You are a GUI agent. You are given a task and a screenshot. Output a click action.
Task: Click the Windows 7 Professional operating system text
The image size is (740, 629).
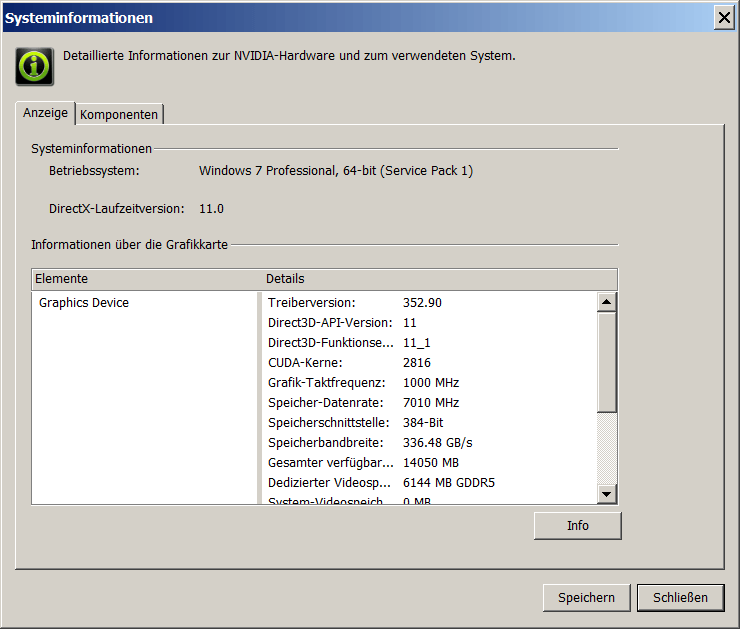336,171
